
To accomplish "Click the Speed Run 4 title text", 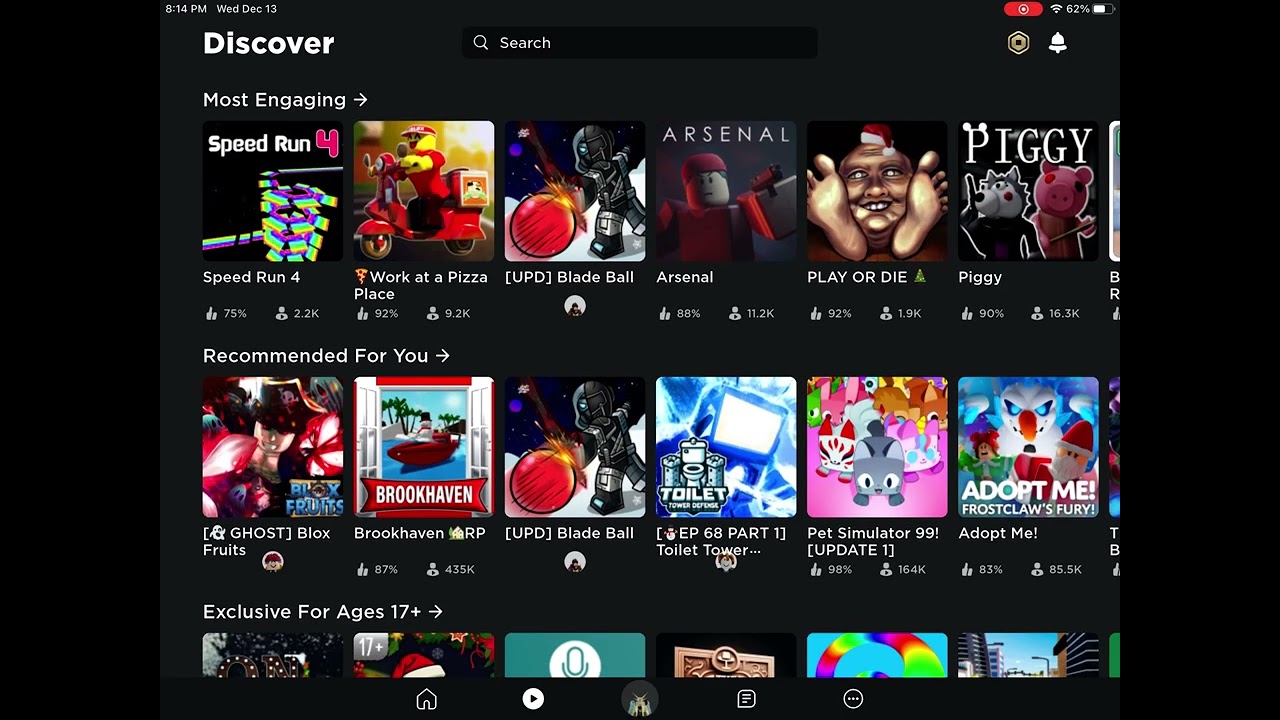I will (251, 277).
